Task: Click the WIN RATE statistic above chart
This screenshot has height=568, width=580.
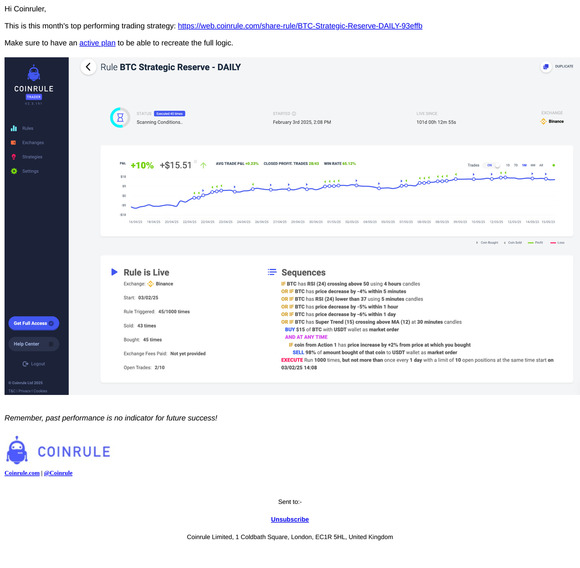Action: (x=340, y=163)
